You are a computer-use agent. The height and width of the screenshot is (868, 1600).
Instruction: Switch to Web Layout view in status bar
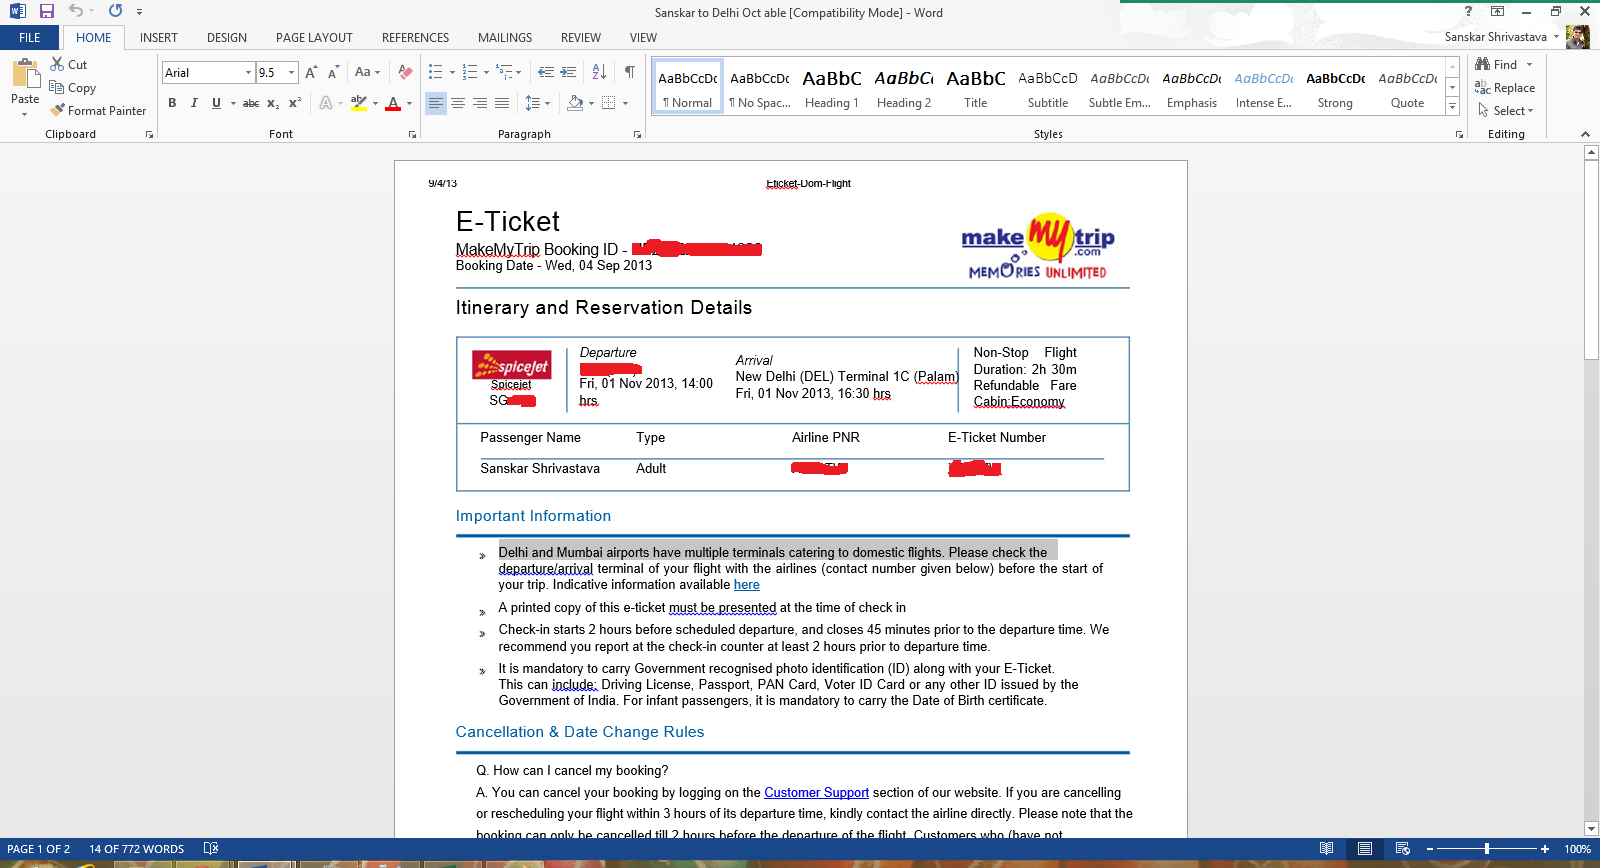1402,848
